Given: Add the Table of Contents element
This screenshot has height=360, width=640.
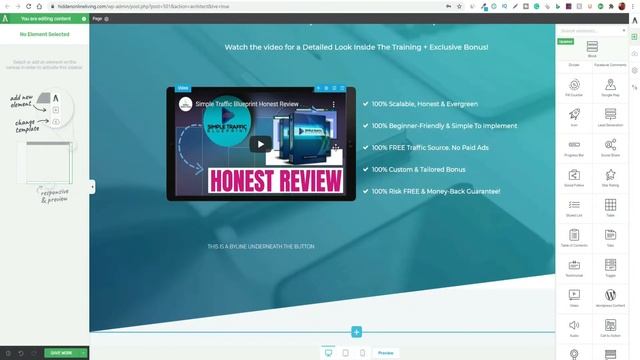Looking at the screenshot, I should click(574, 238).
